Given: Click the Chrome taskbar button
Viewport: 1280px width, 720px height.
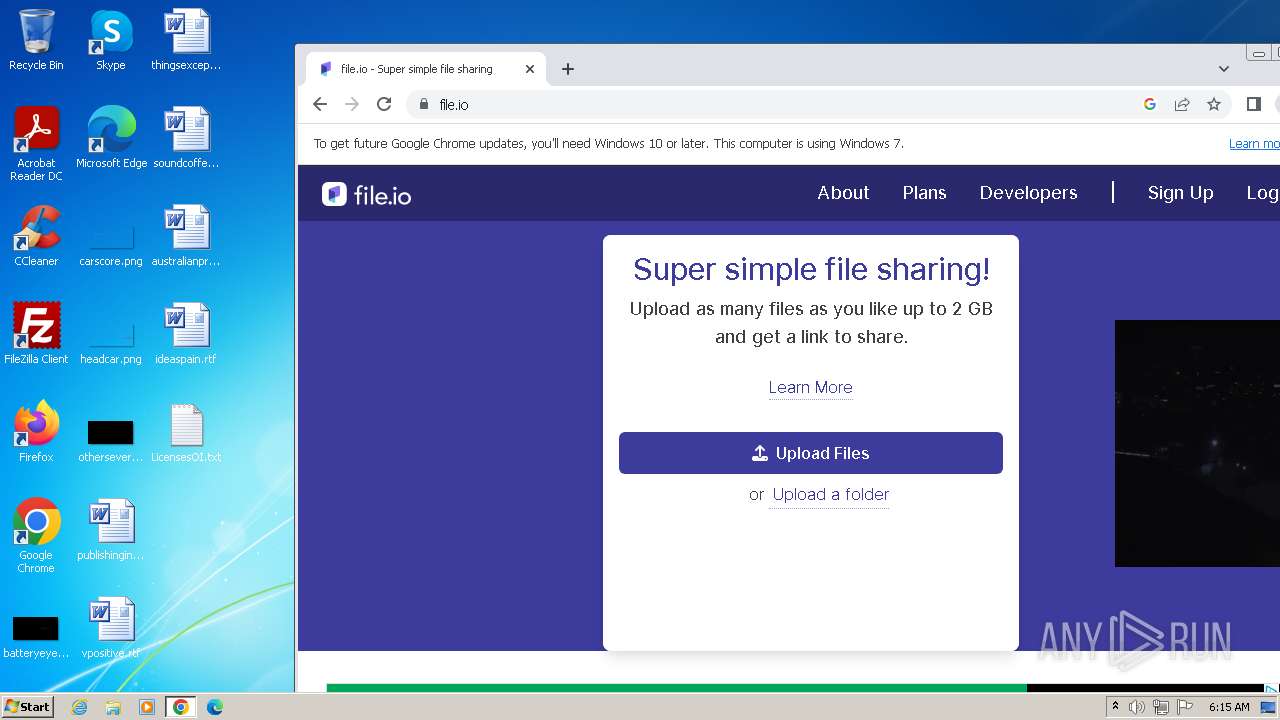Looking at the screenshot, I should point(181,707).
